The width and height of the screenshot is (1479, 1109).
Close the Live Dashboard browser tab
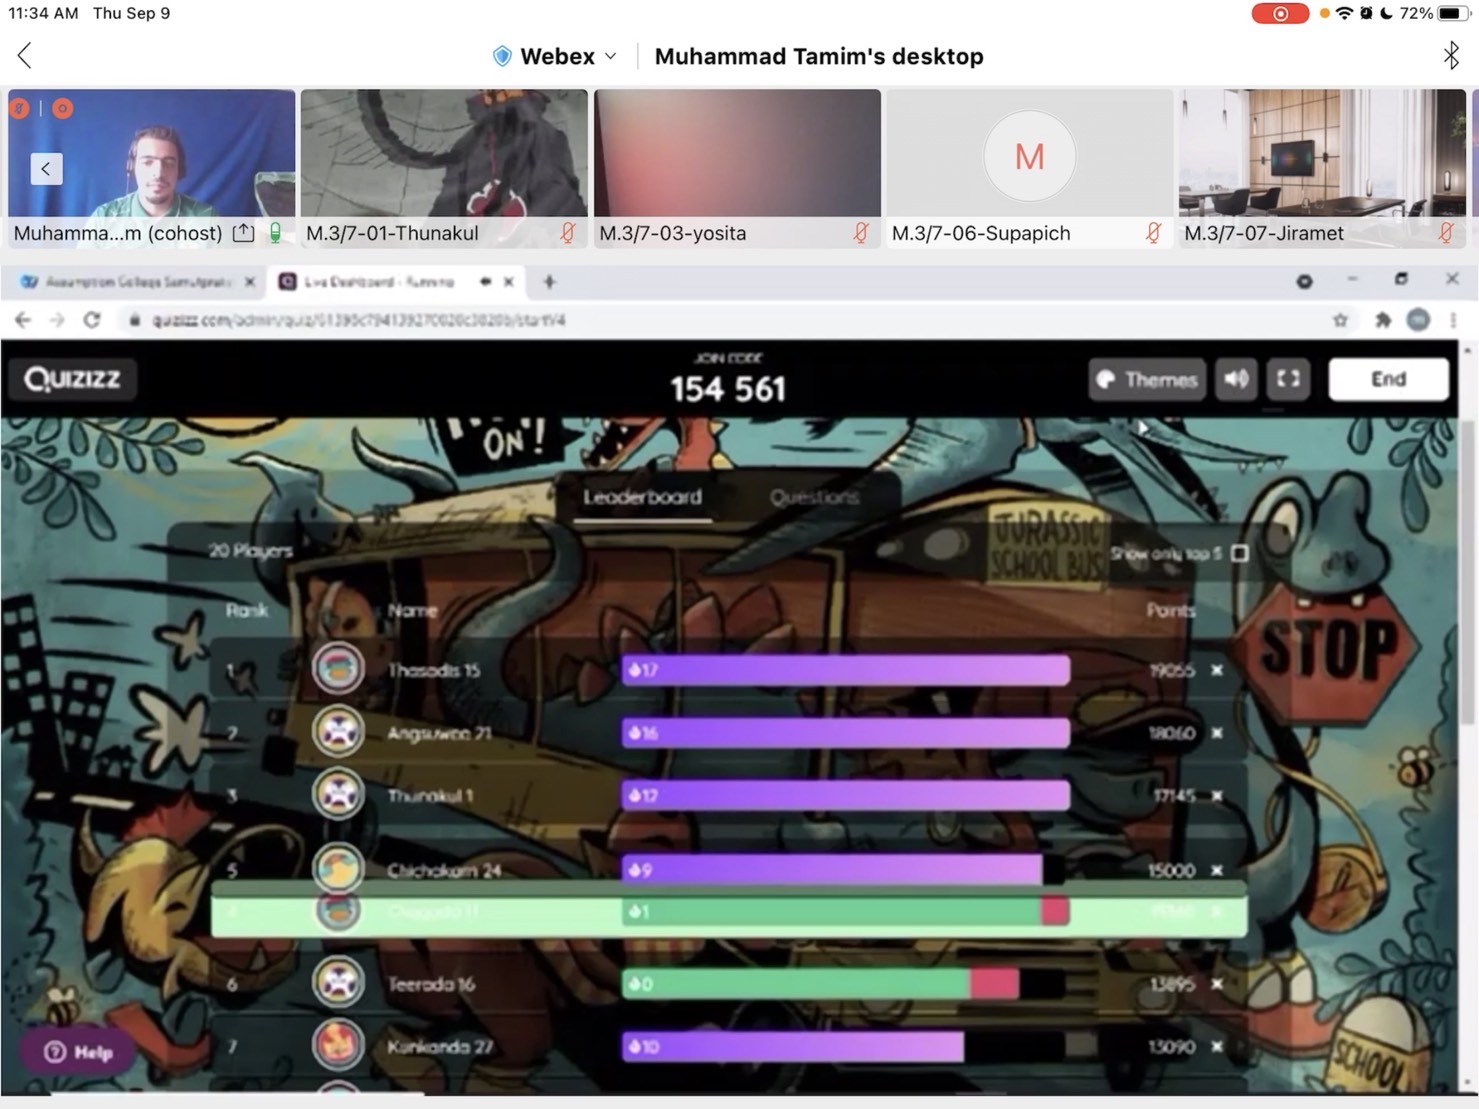[x=509, y=282]
